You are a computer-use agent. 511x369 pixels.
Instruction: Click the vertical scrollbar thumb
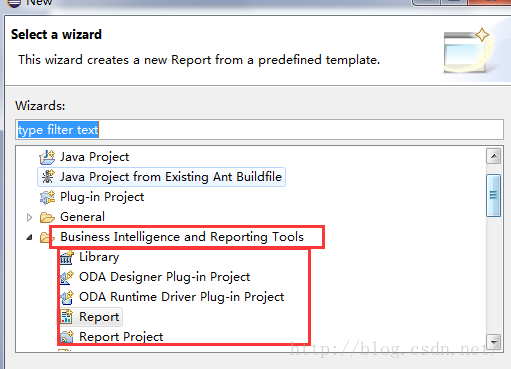pos(494,195)
